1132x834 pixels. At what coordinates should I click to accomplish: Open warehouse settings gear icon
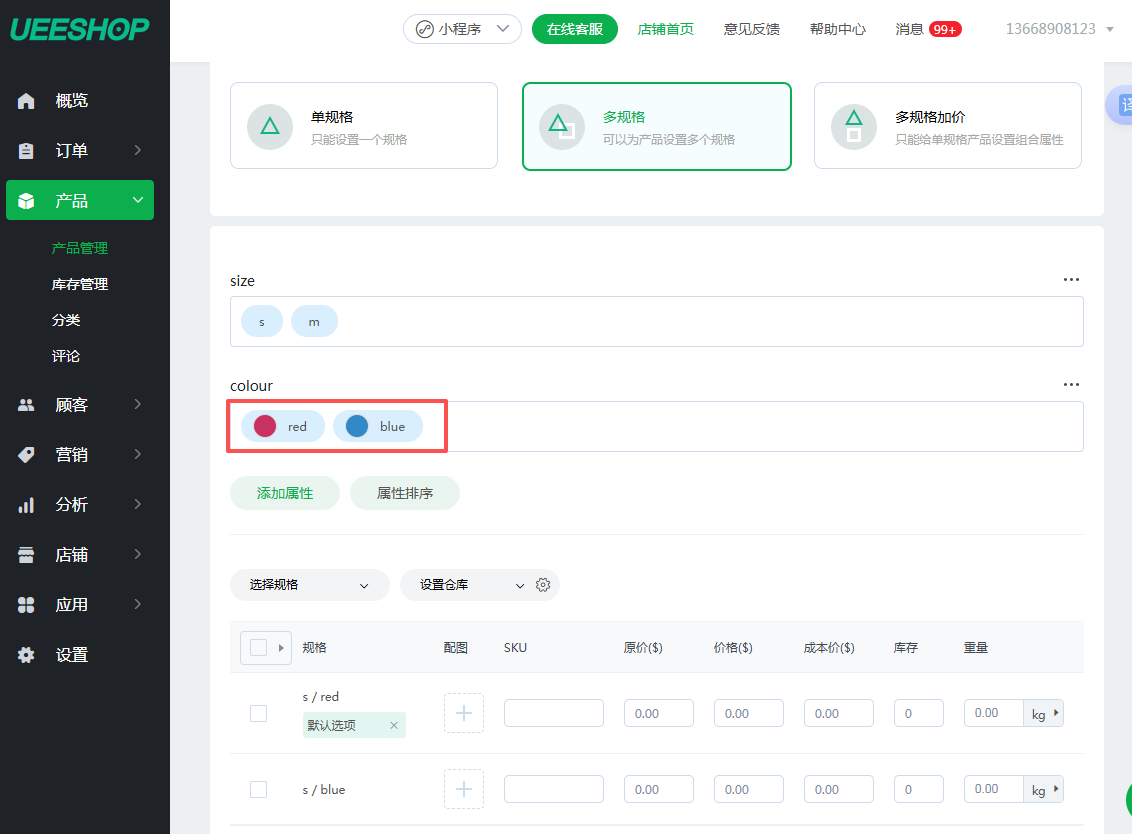(543, 585)
